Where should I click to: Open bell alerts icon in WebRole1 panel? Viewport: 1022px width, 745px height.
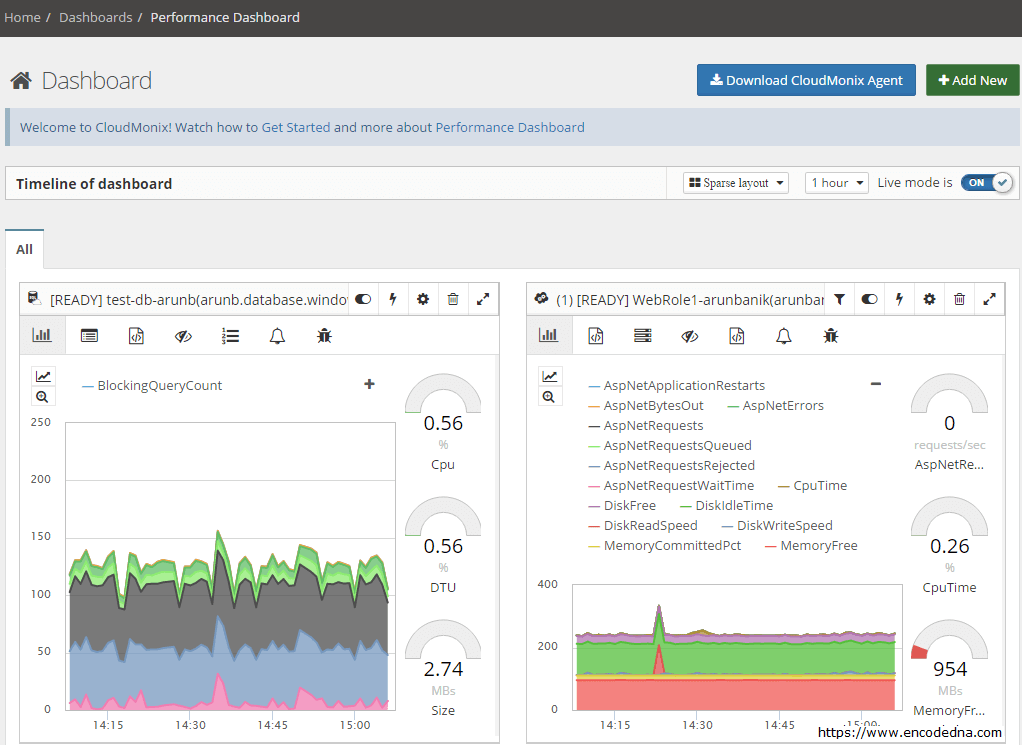783,336
